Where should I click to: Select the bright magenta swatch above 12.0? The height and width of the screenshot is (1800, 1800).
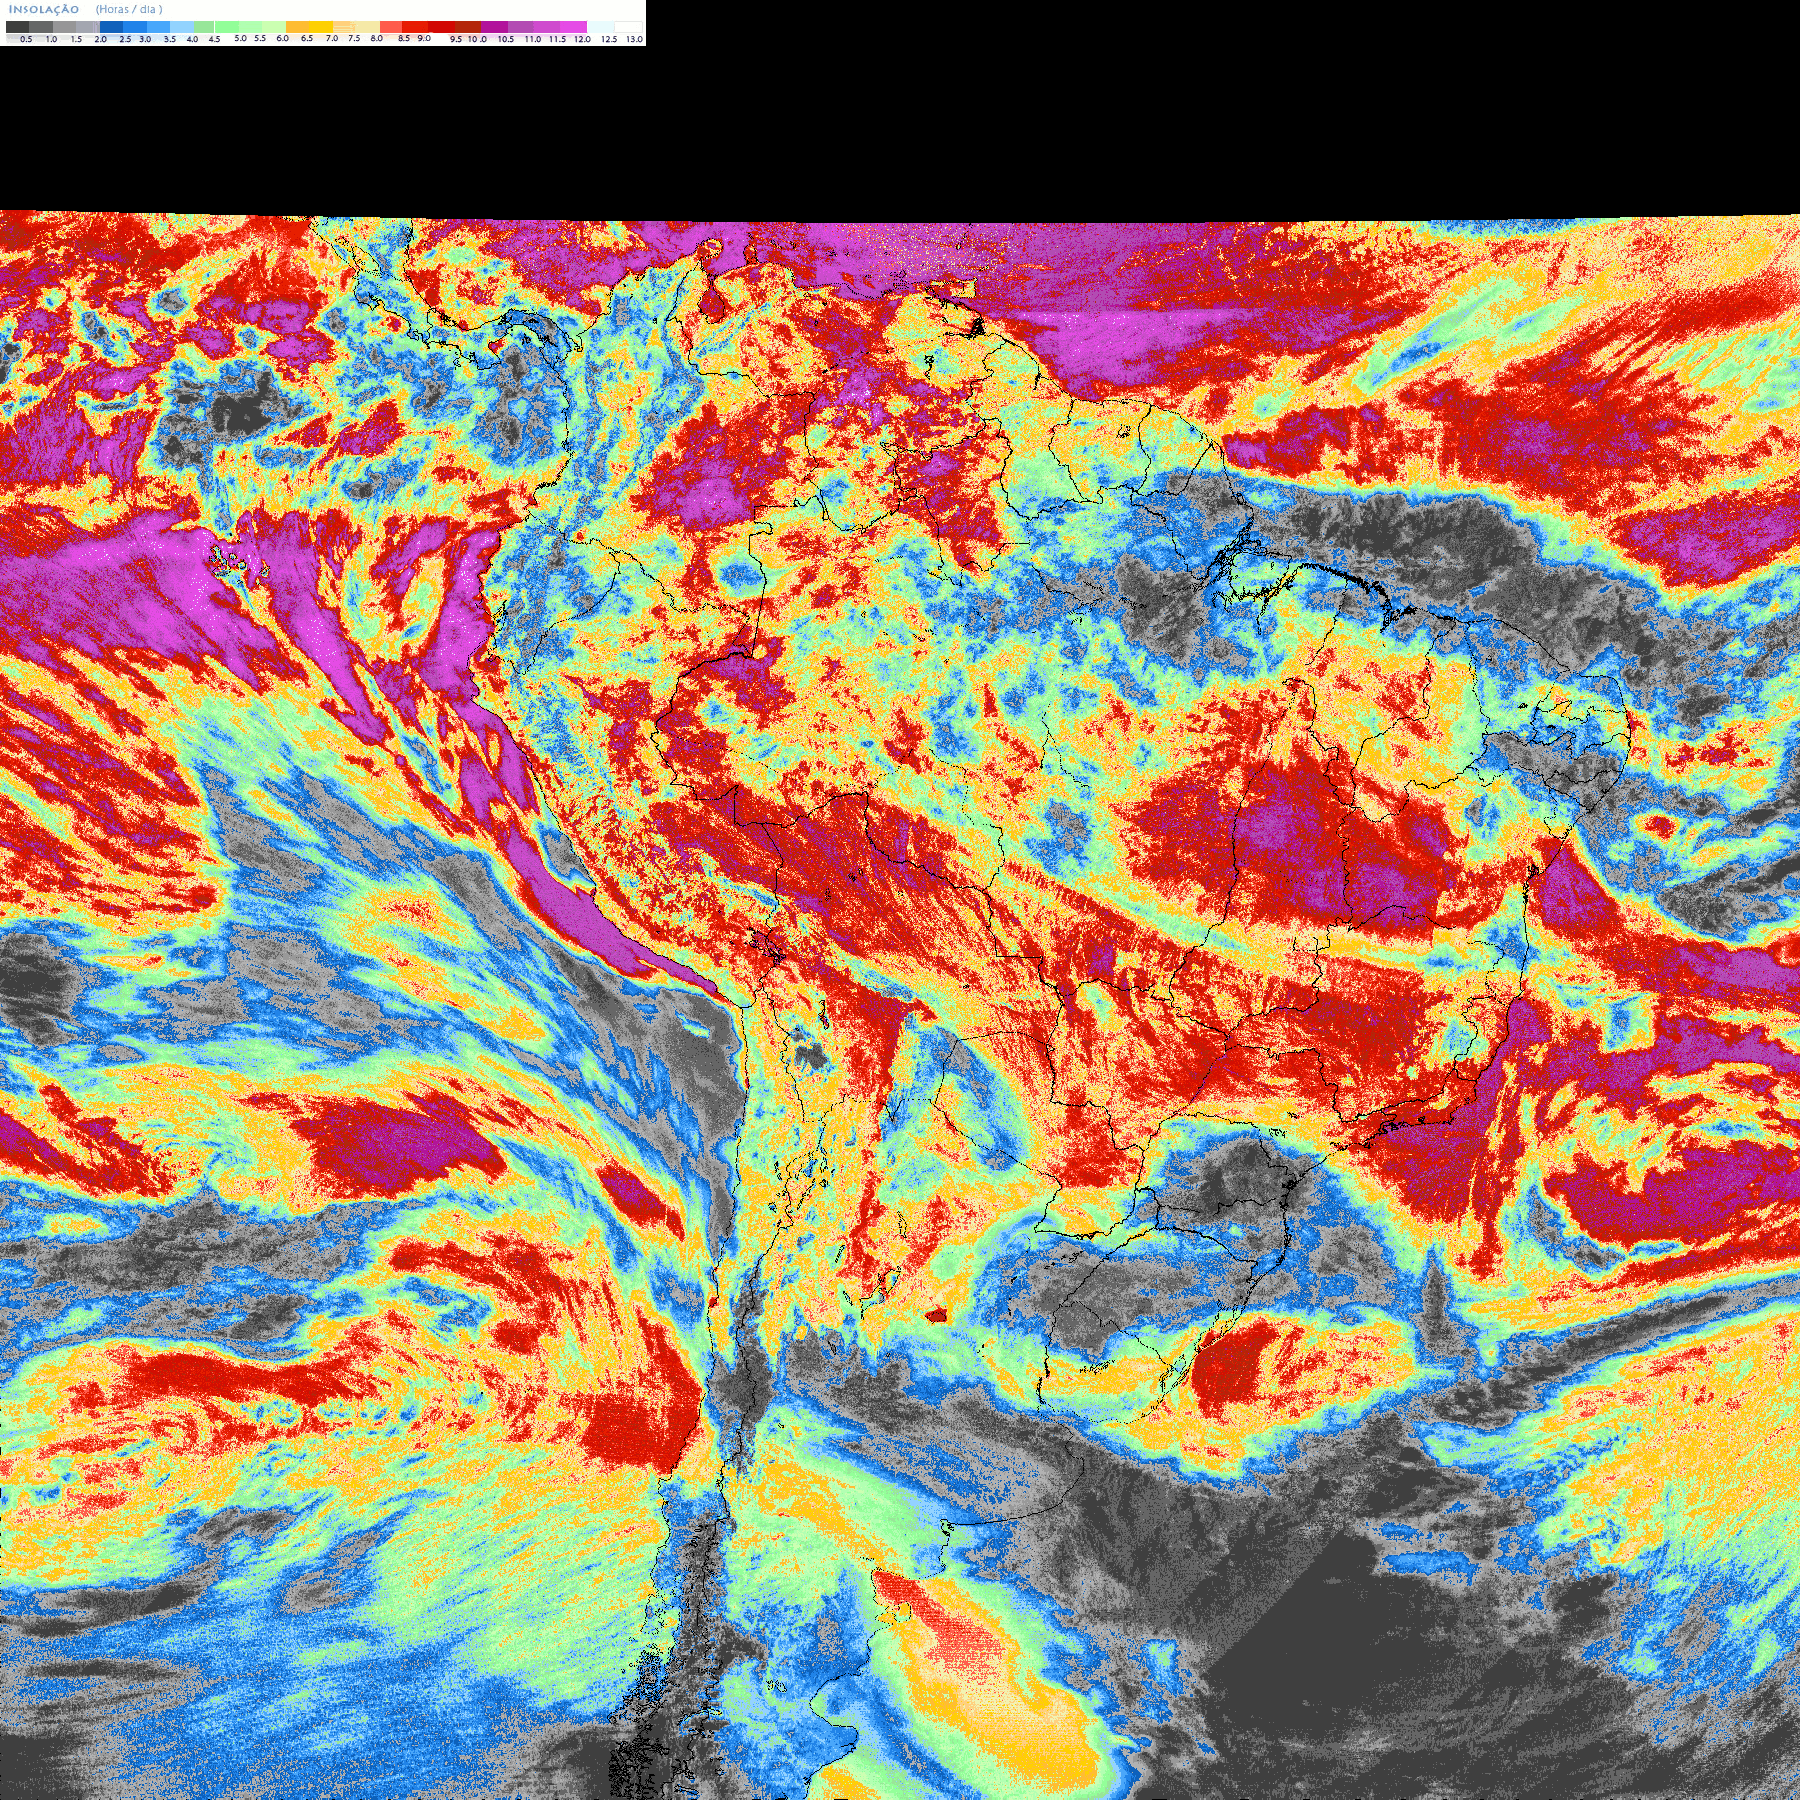point(573,27)
